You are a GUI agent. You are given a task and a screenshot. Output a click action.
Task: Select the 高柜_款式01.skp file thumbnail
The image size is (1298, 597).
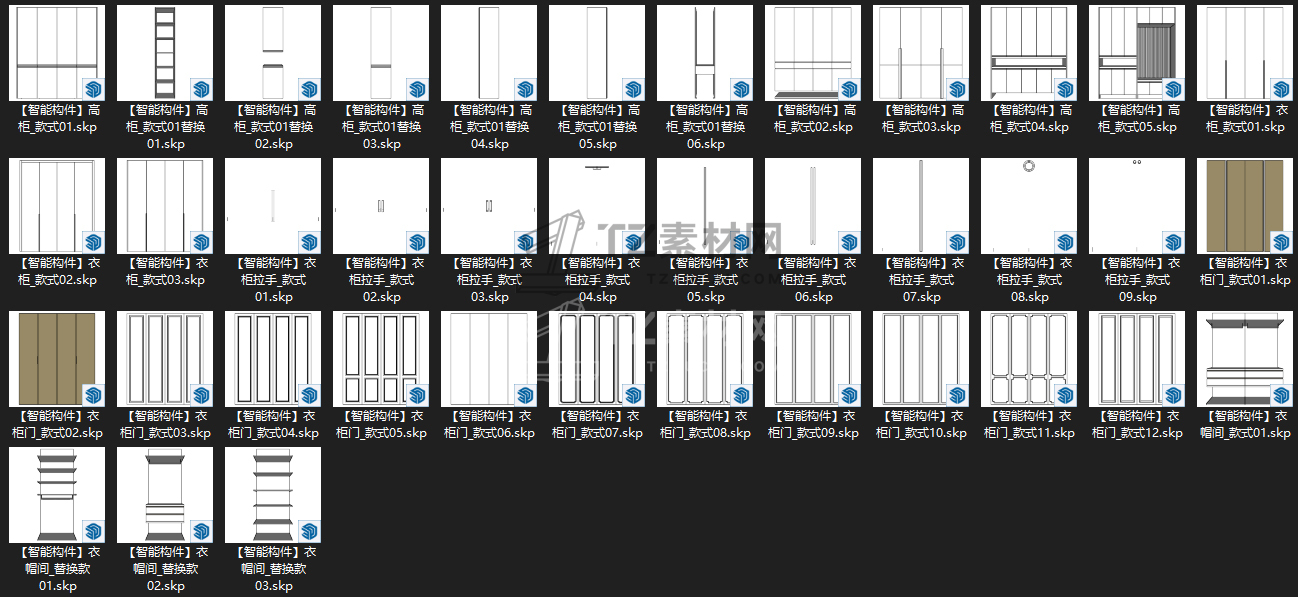point(57,53)
